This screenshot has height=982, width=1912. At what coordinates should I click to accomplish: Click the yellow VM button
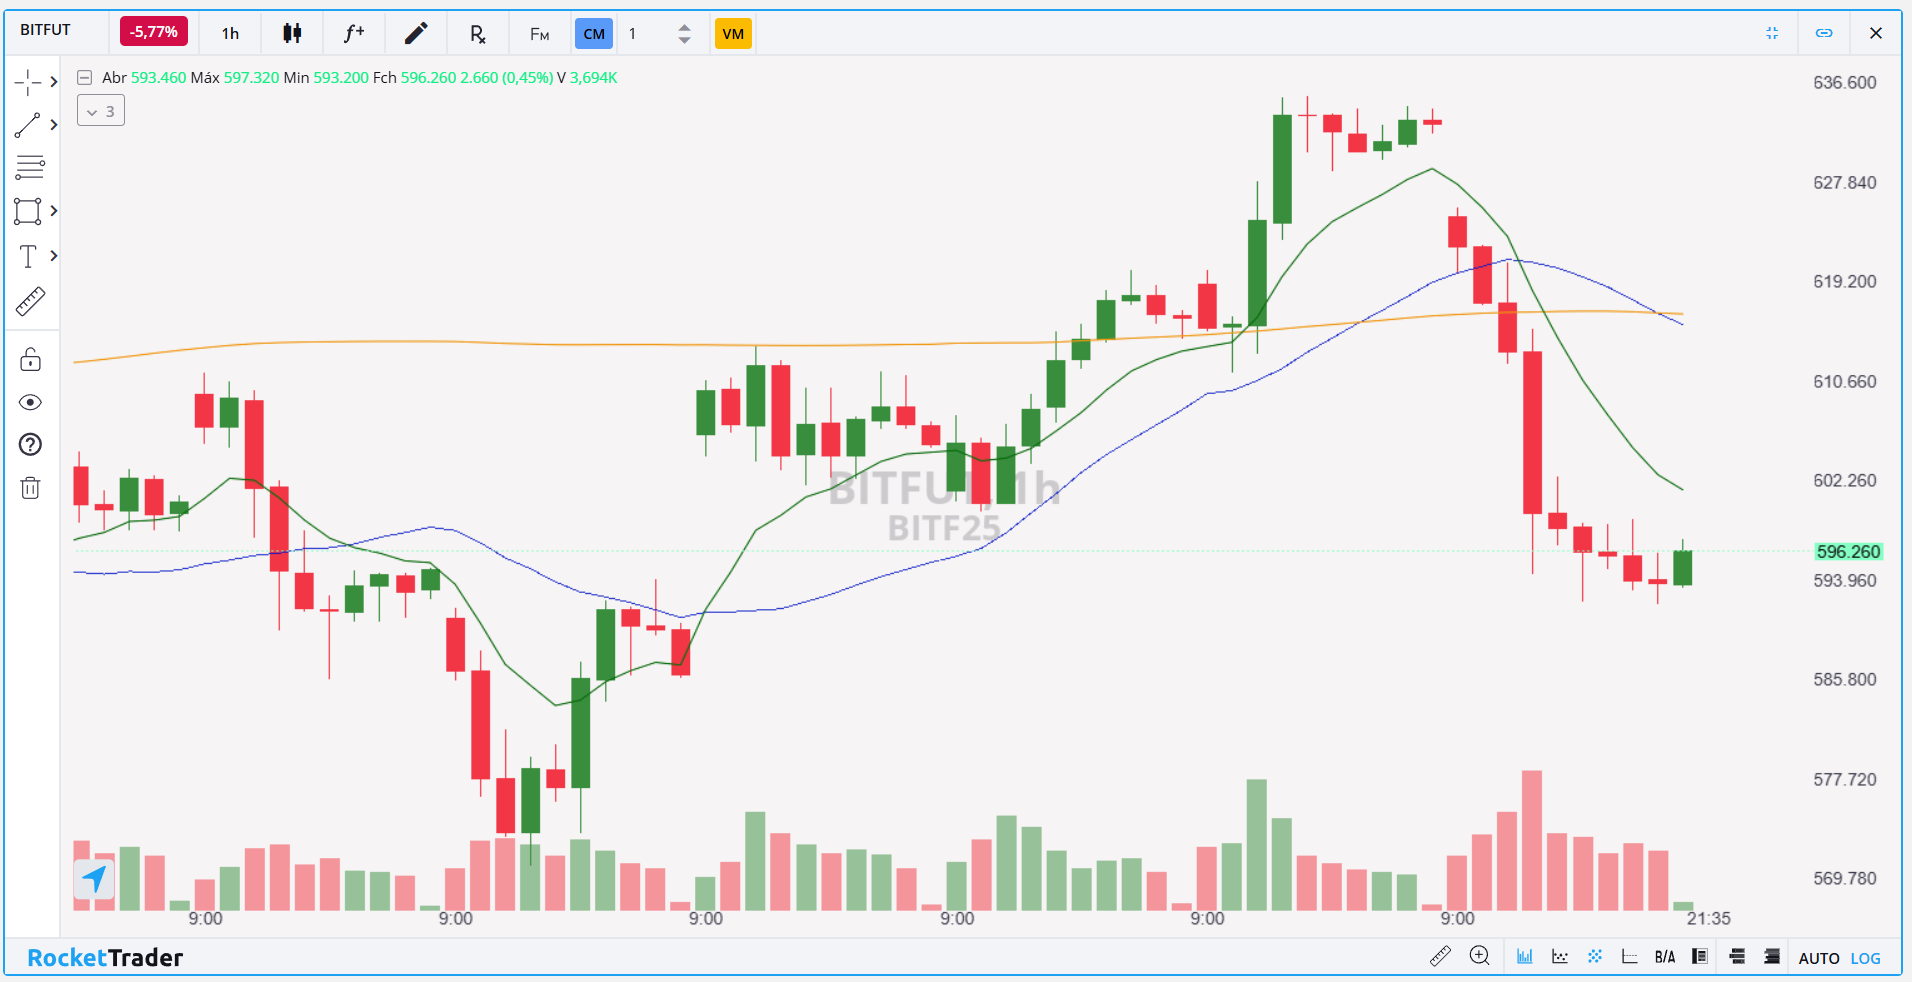(733, 34)
